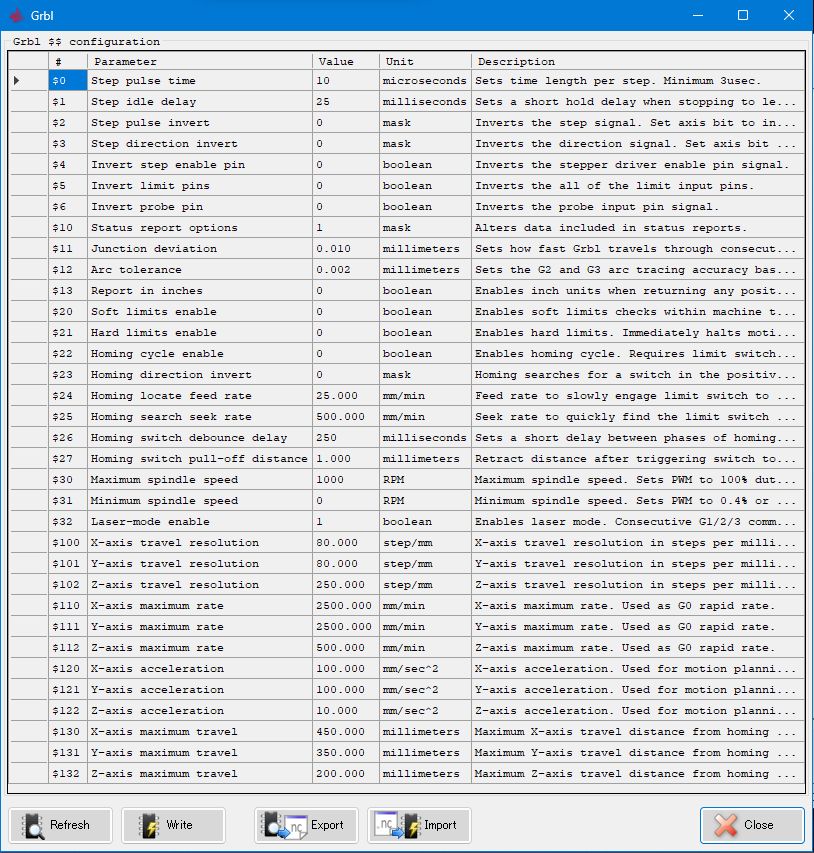This screenshot has width=814, height=853.
Task: Select the 'Hard limits enable' cell
Action: (200, 332)
